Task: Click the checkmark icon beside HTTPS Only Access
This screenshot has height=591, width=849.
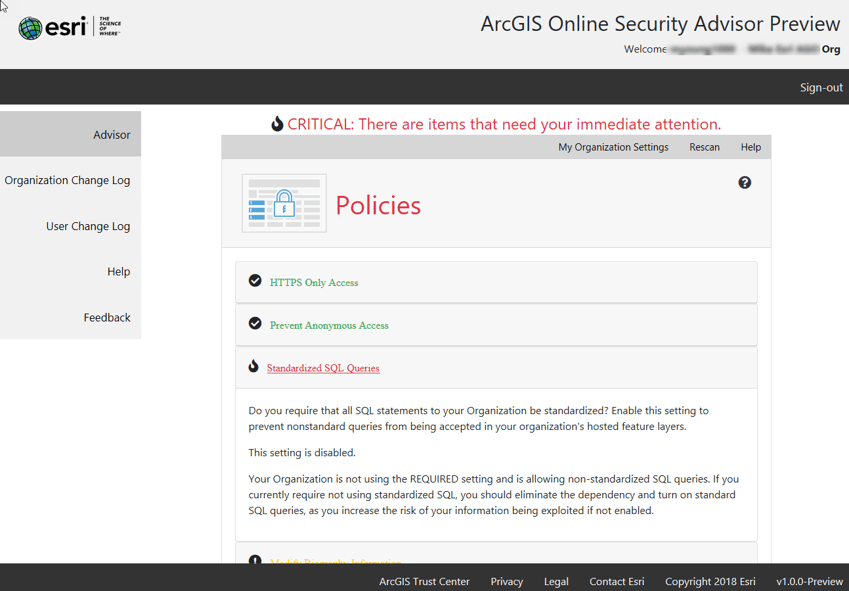Action: pos(255,280)
